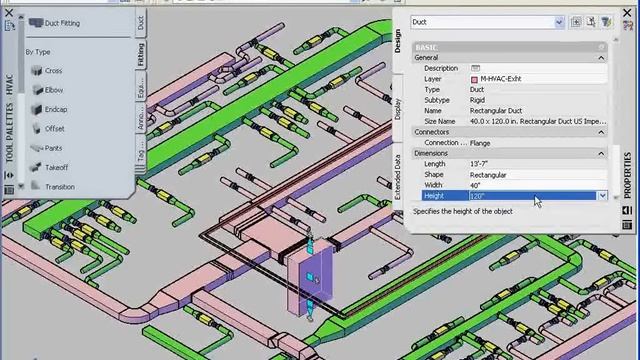This screenshot has height=360, width=640.
Task: Click the Name value Rectangular Duct
Action: (x=496, y=111)
